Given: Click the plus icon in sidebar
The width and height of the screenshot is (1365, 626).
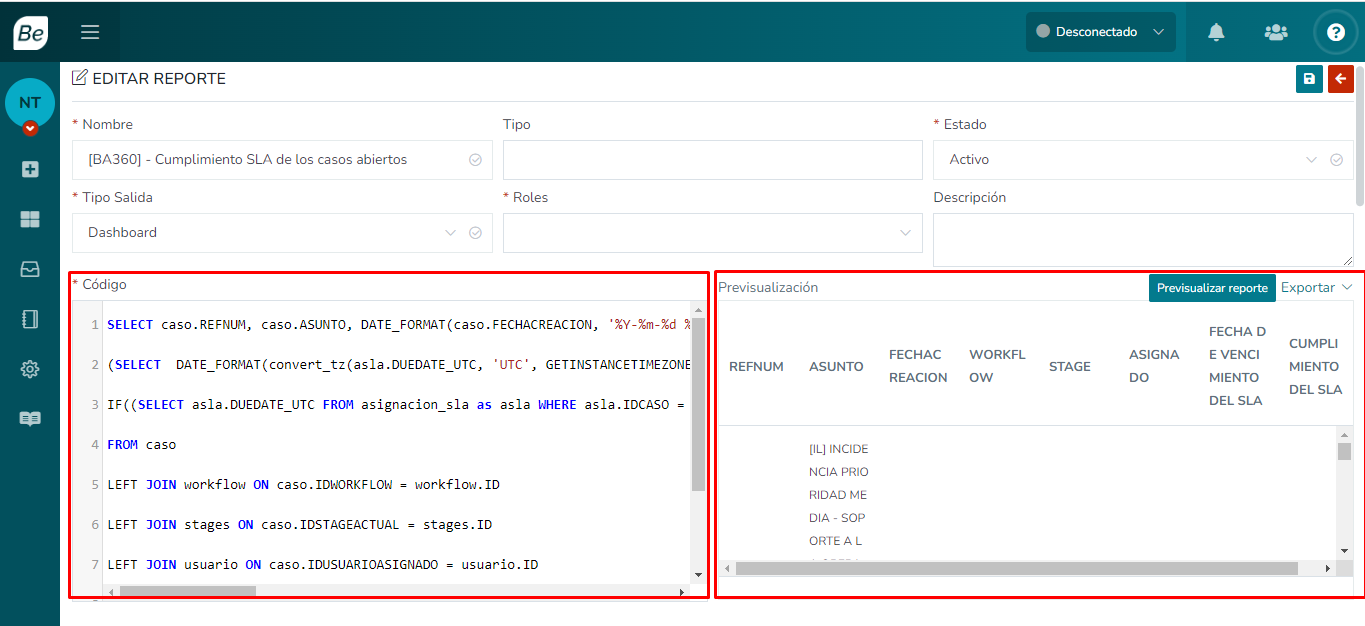Looking at the screenshot, I should [x=30, y=169].
